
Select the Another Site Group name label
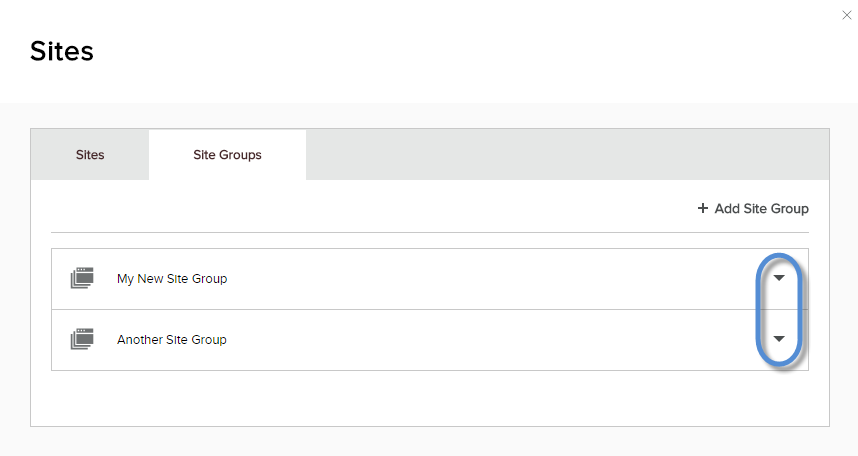[172, 340]
